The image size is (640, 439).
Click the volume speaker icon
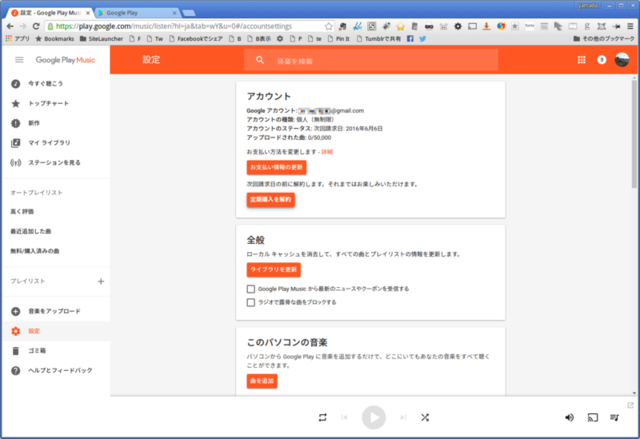(x=569, y=417)
